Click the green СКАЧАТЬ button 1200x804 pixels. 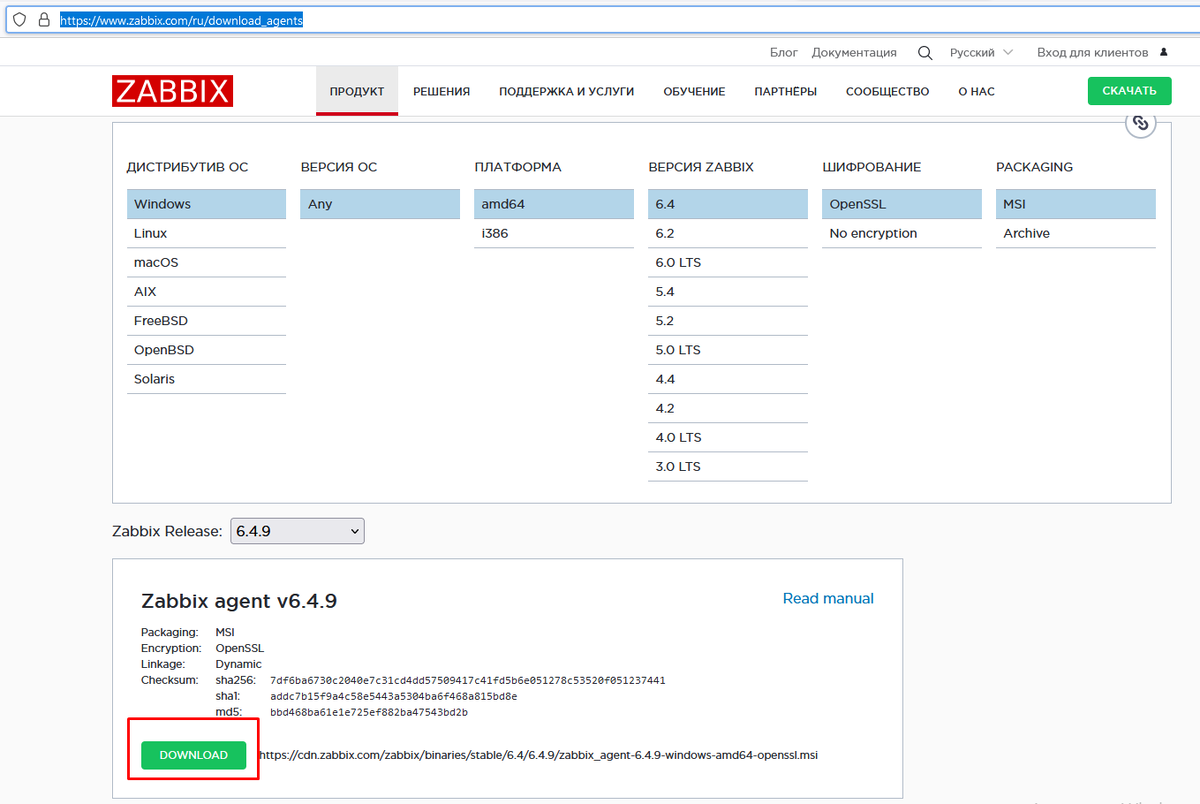click(x=1129, y=91)
